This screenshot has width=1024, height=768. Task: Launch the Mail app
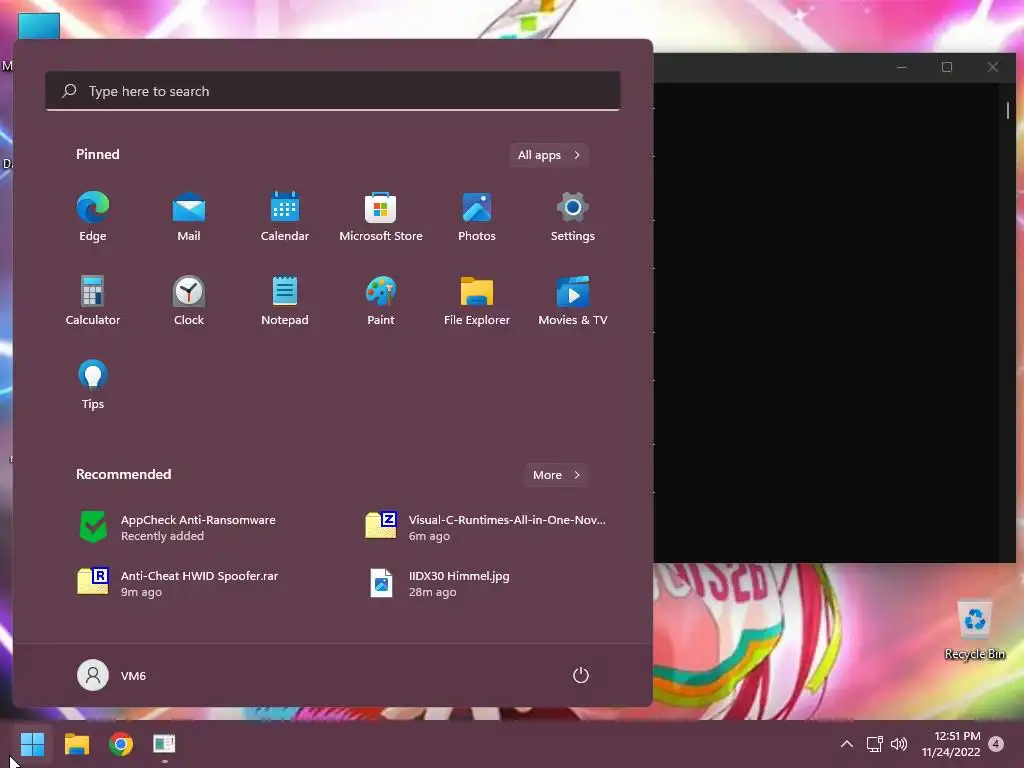189,217
